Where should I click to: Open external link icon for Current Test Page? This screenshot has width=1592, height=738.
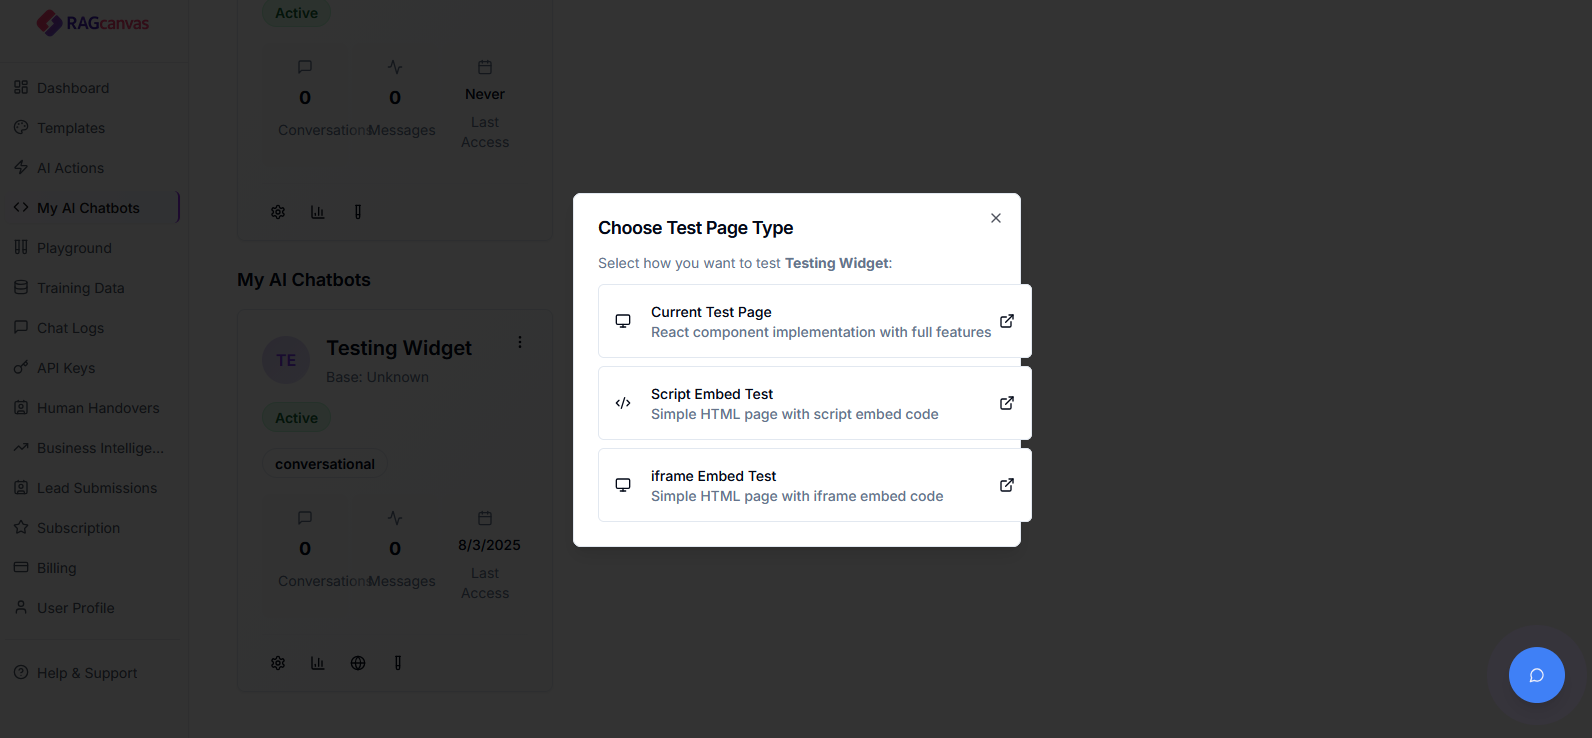[x=1007, y=321]
